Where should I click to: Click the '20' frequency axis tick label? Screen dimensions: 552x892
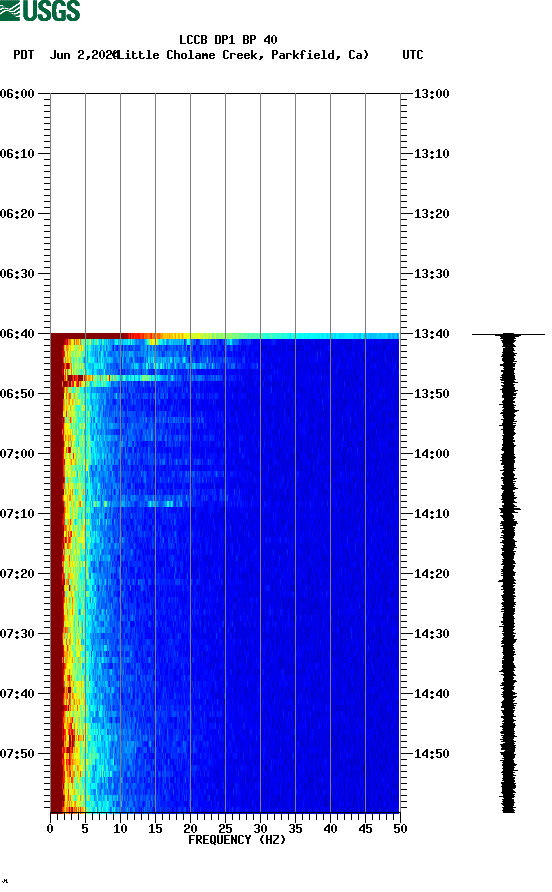pyautogui.click(x=190, y=829)
